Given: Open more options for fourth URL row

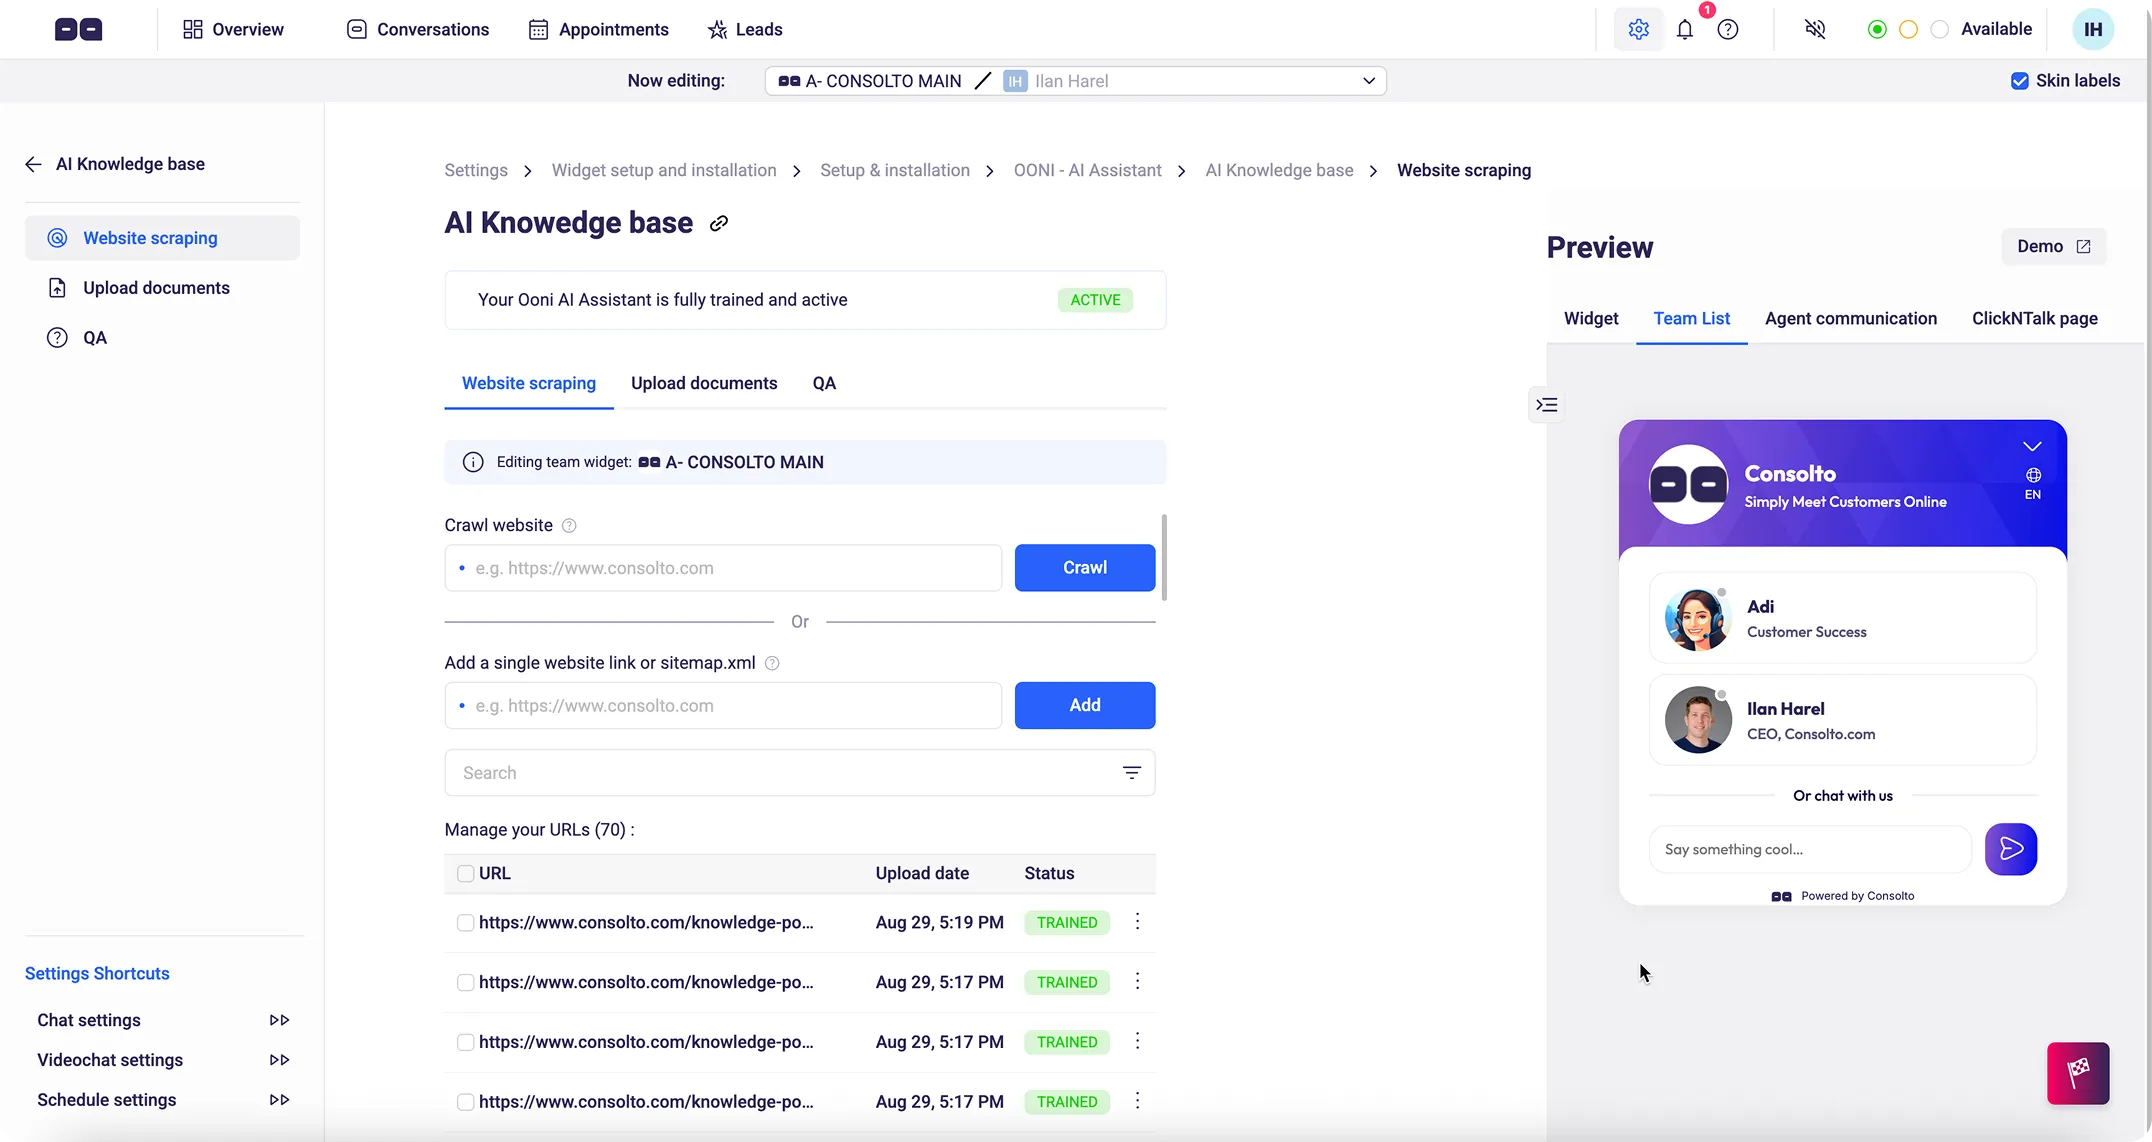Looking at the screenshot, I should coord(1137,1101).
